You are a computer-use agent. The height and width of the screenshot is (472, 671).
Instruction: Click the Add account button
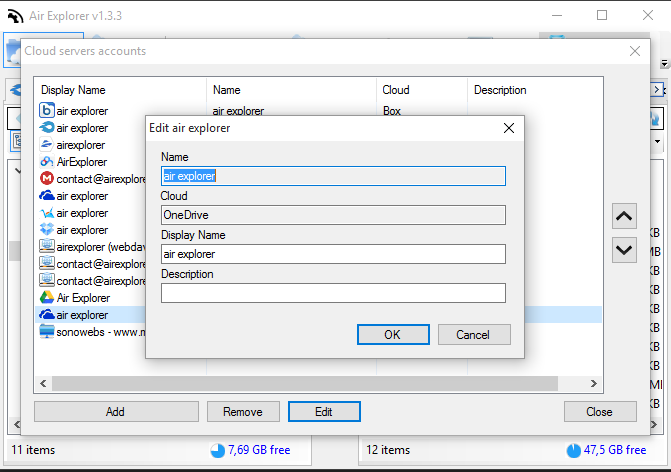(x=116, y=411)
